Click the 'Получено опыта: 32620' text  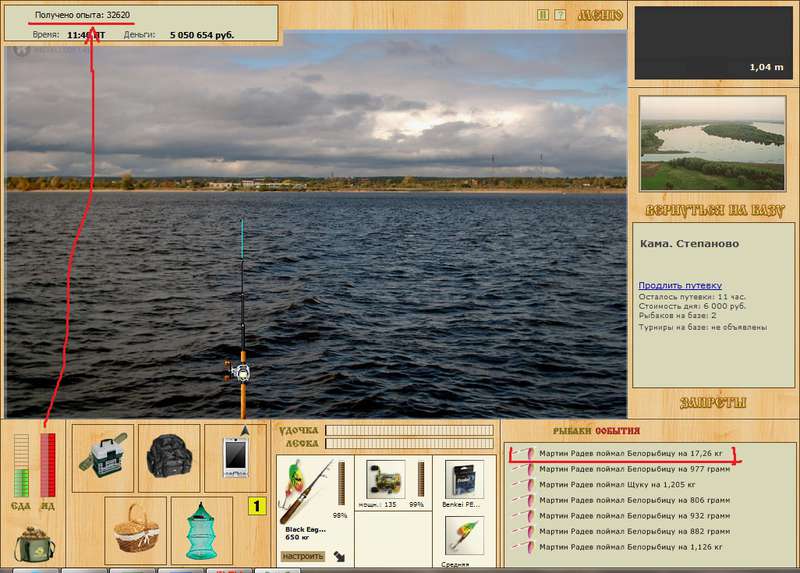coord(82,15)
